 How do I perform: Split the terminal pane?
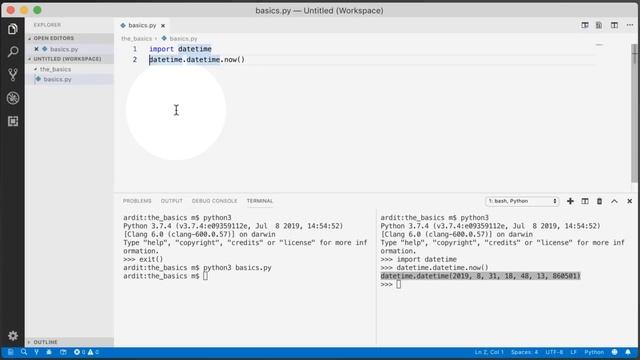pyautogui.click(x=585, y=201)
